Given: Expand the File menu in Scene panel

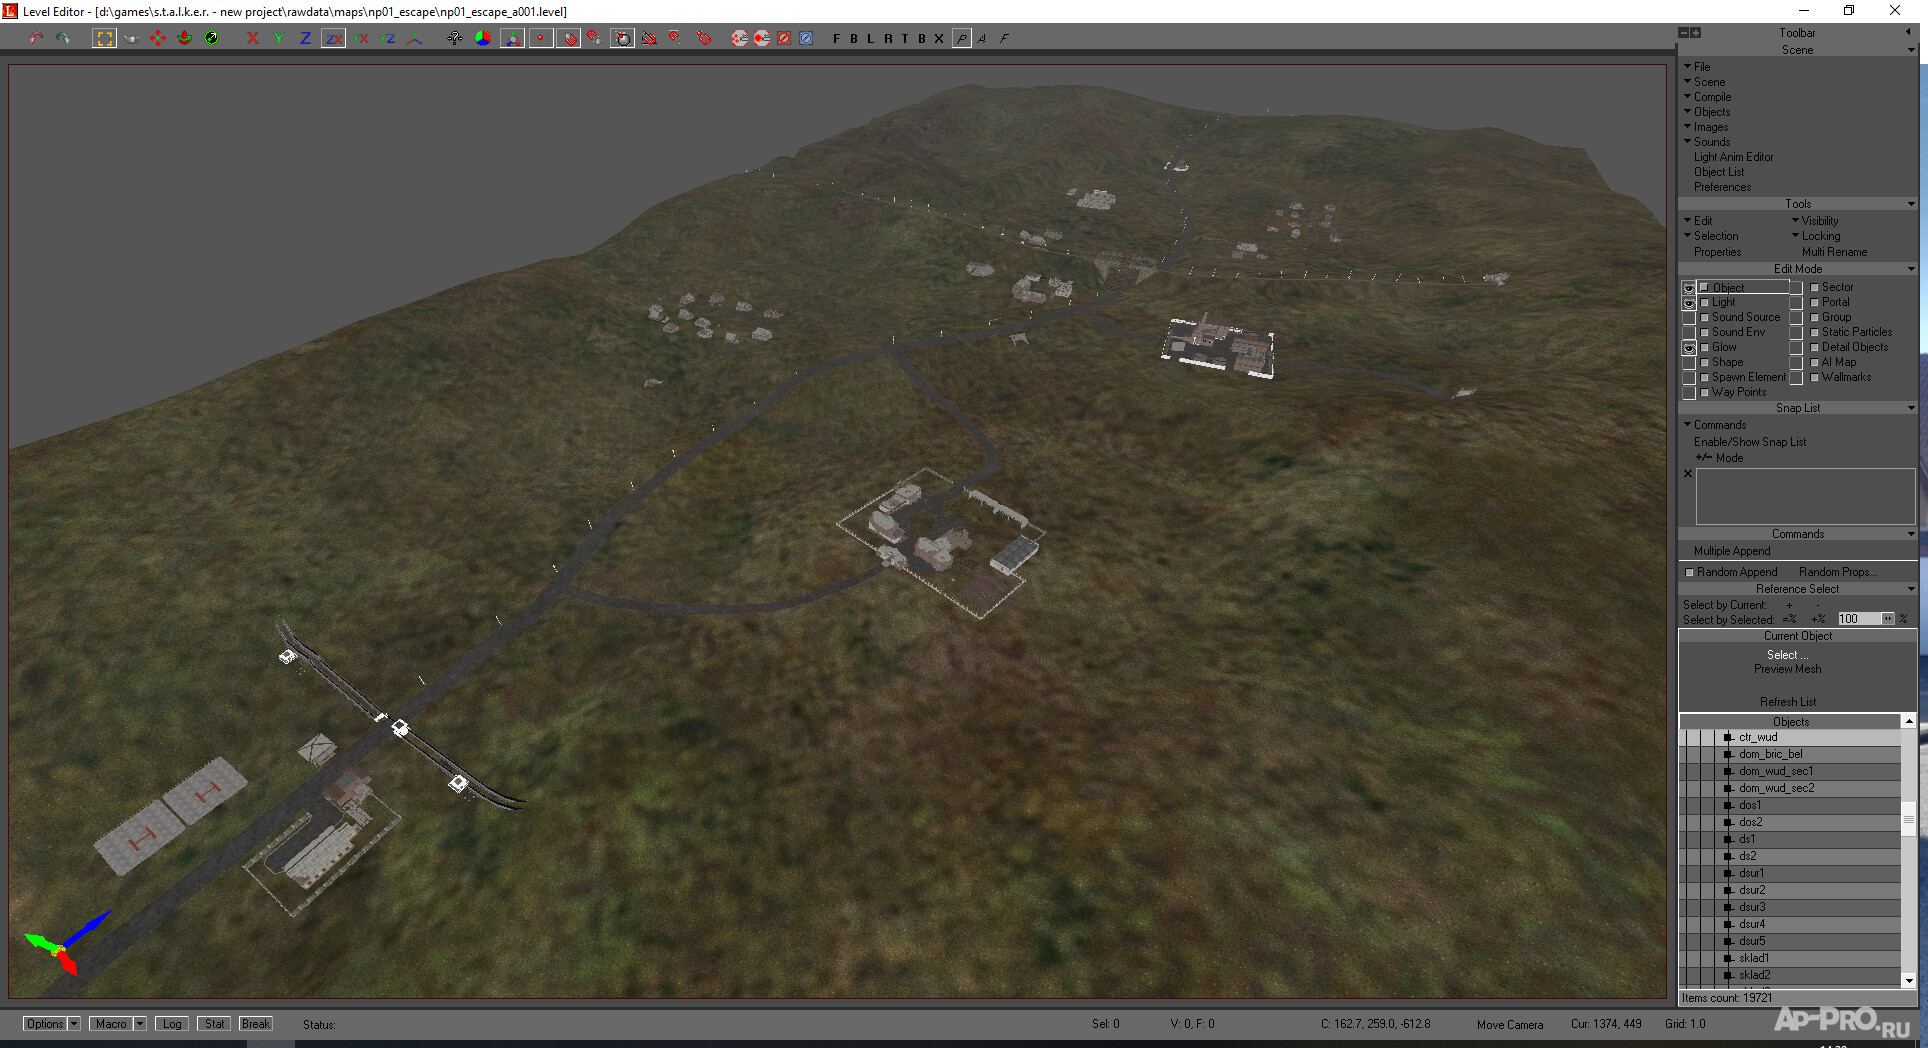Looking at the screenshot, I should [1701, 67].
